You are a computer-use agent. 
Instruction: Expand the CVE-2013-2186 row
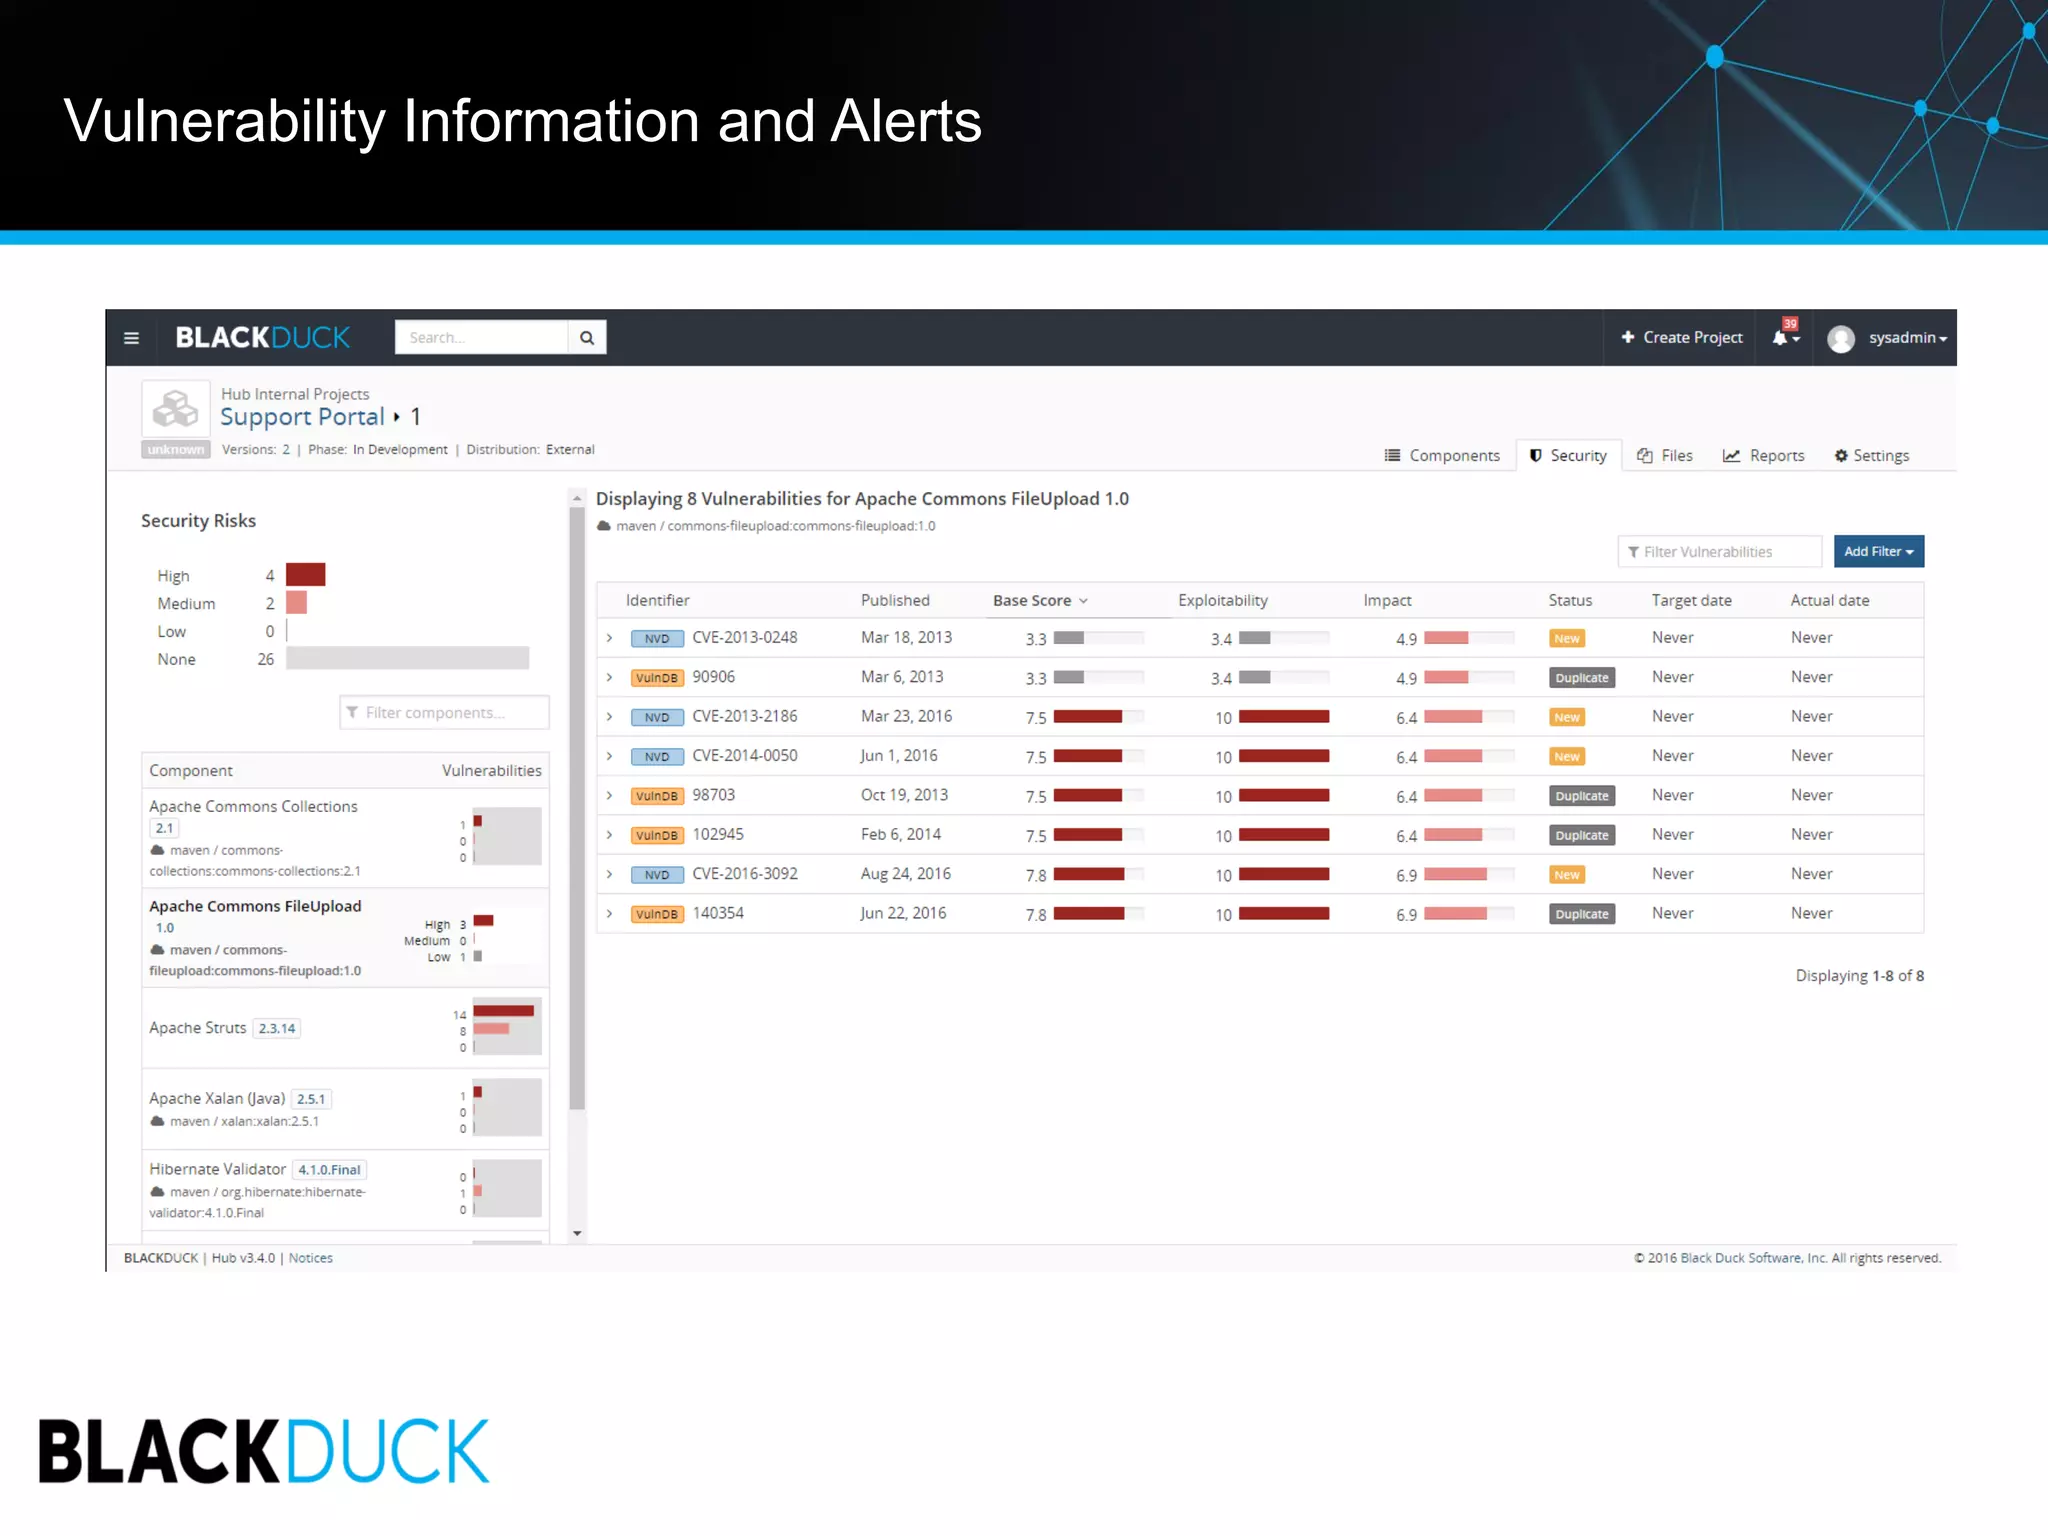click(x=609, y=716)
